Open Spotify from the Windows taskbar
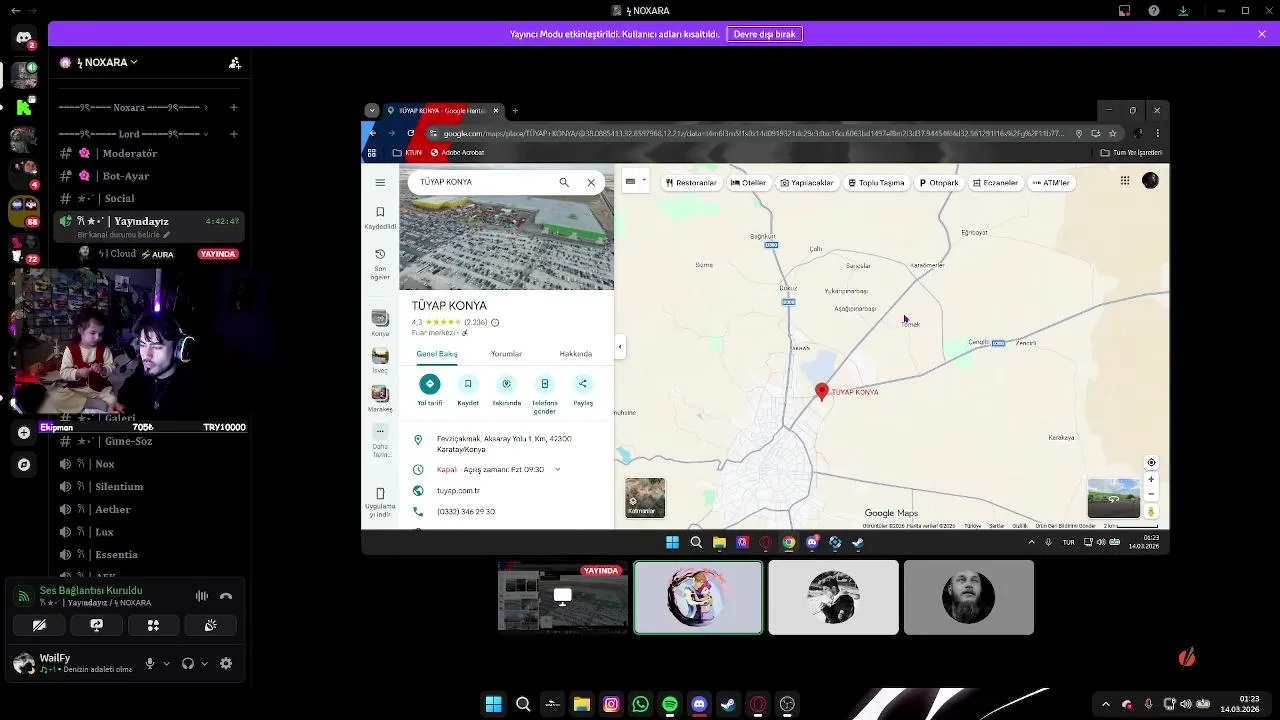Viewport: 1280px width, 720px height. 670,704
